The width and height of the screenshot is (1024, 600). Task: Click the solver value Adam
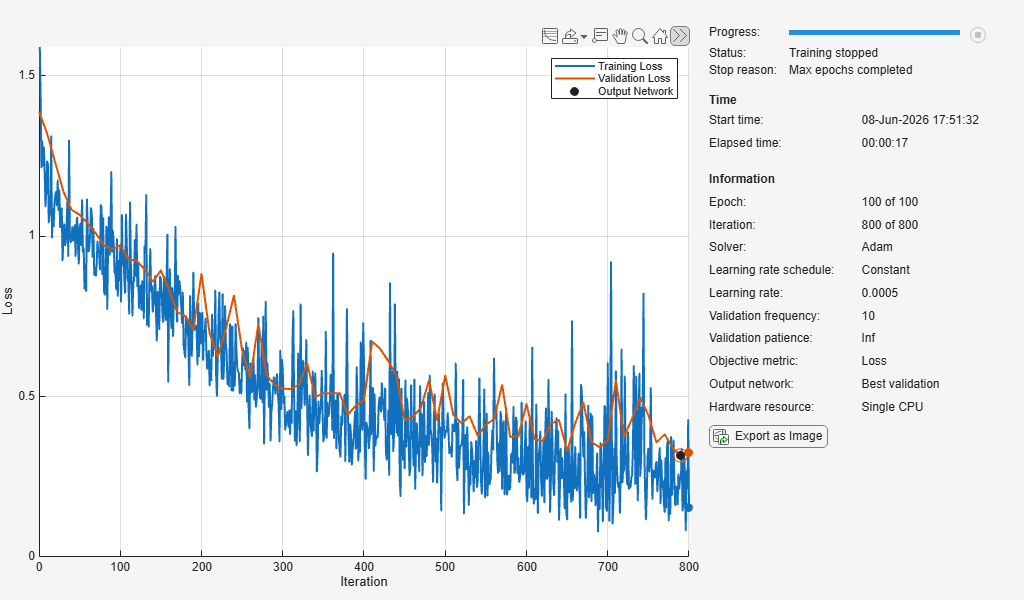pos(877,247)
